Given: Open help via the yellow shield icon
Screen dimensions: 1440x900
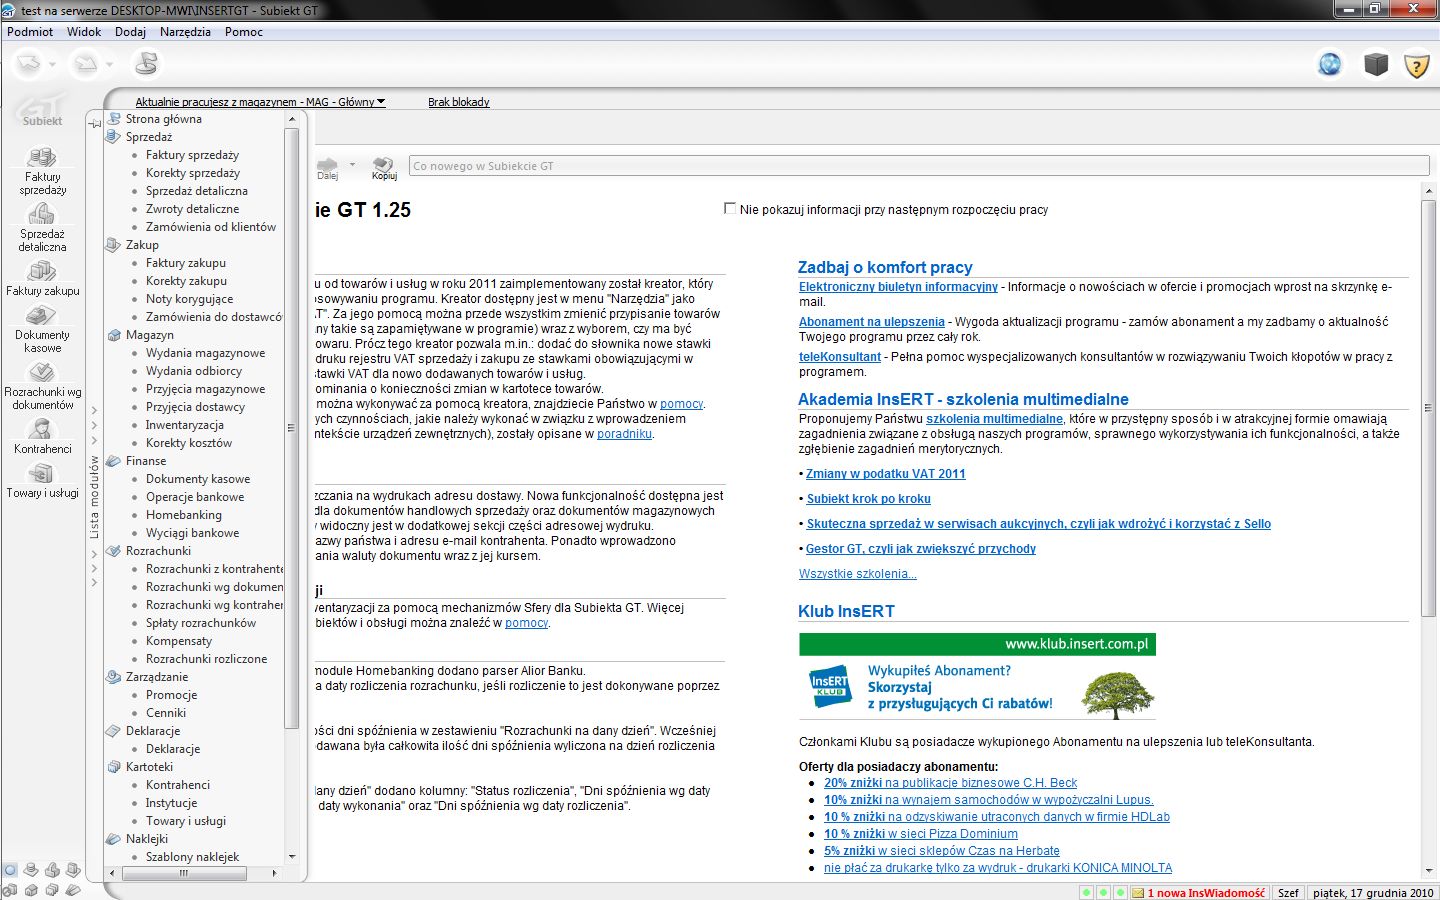Looking at the screenshot, I should (x=1417, y=66).
